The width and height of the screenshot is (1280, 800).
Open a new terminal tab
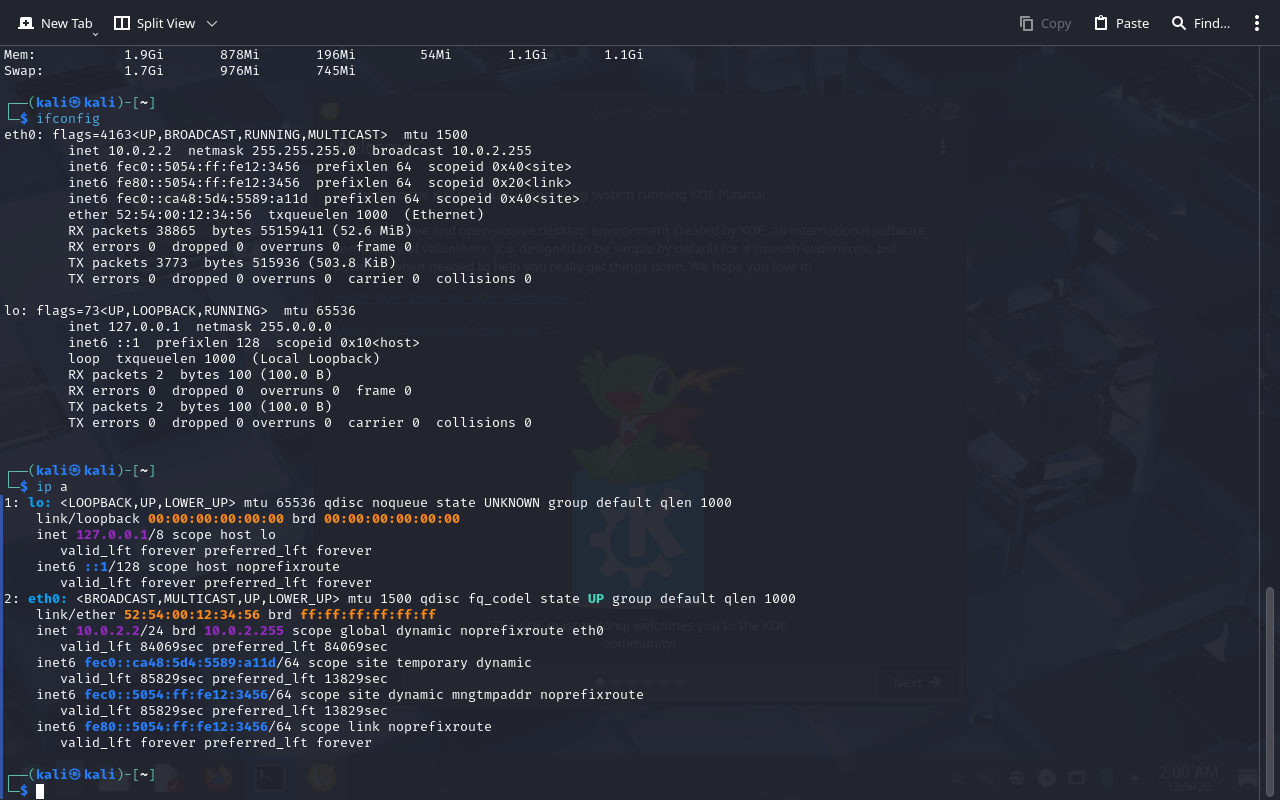[x=55, y=23]
